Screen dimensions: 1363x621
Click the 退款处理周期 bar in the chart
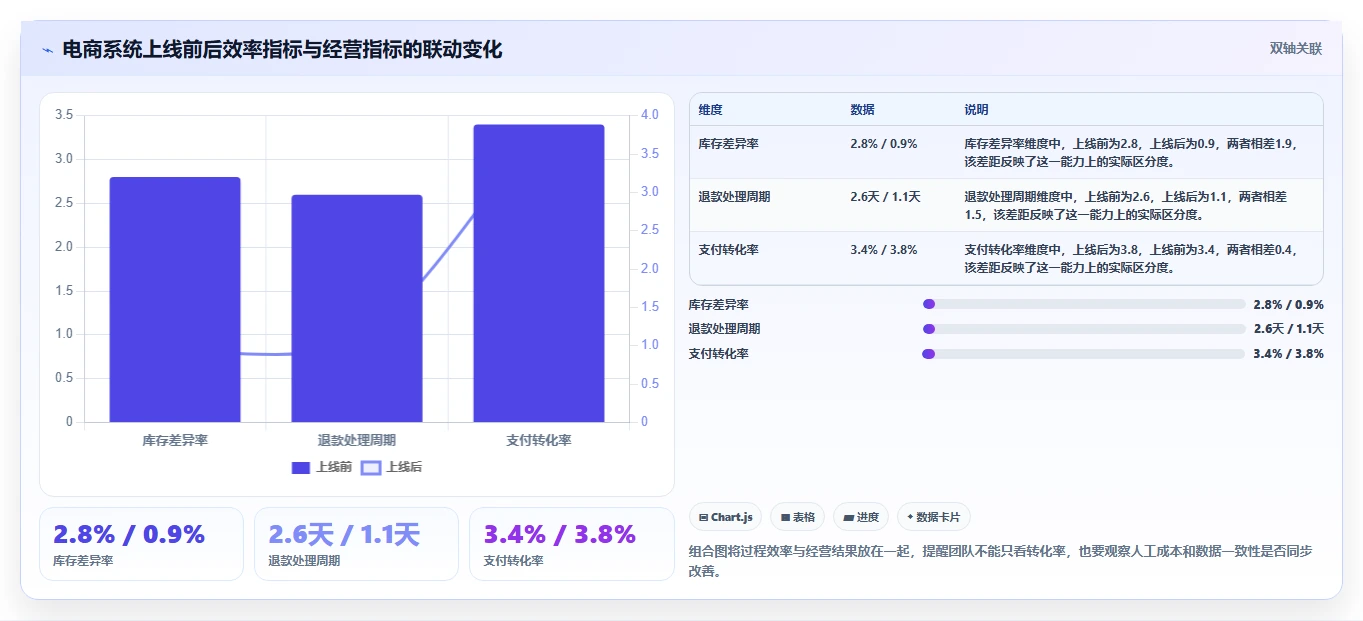(x=357, y=308)
